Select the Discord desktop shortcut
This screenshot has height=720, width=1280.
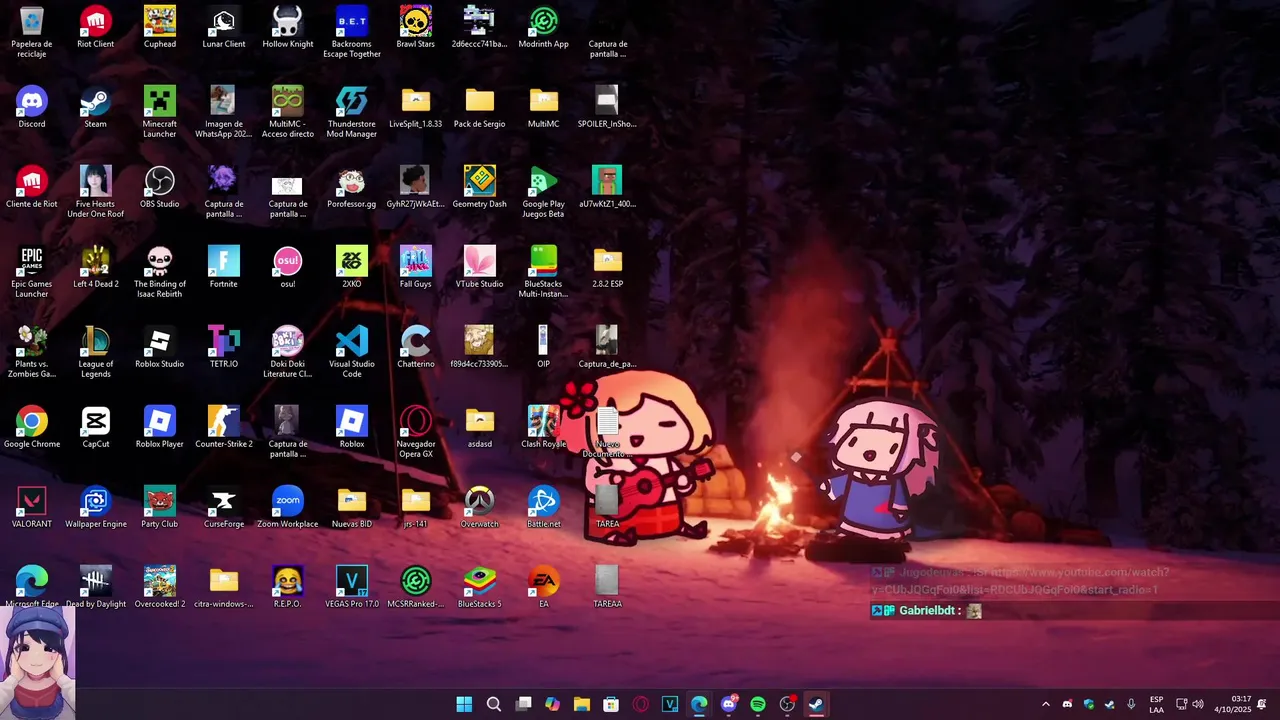[32, 107]
